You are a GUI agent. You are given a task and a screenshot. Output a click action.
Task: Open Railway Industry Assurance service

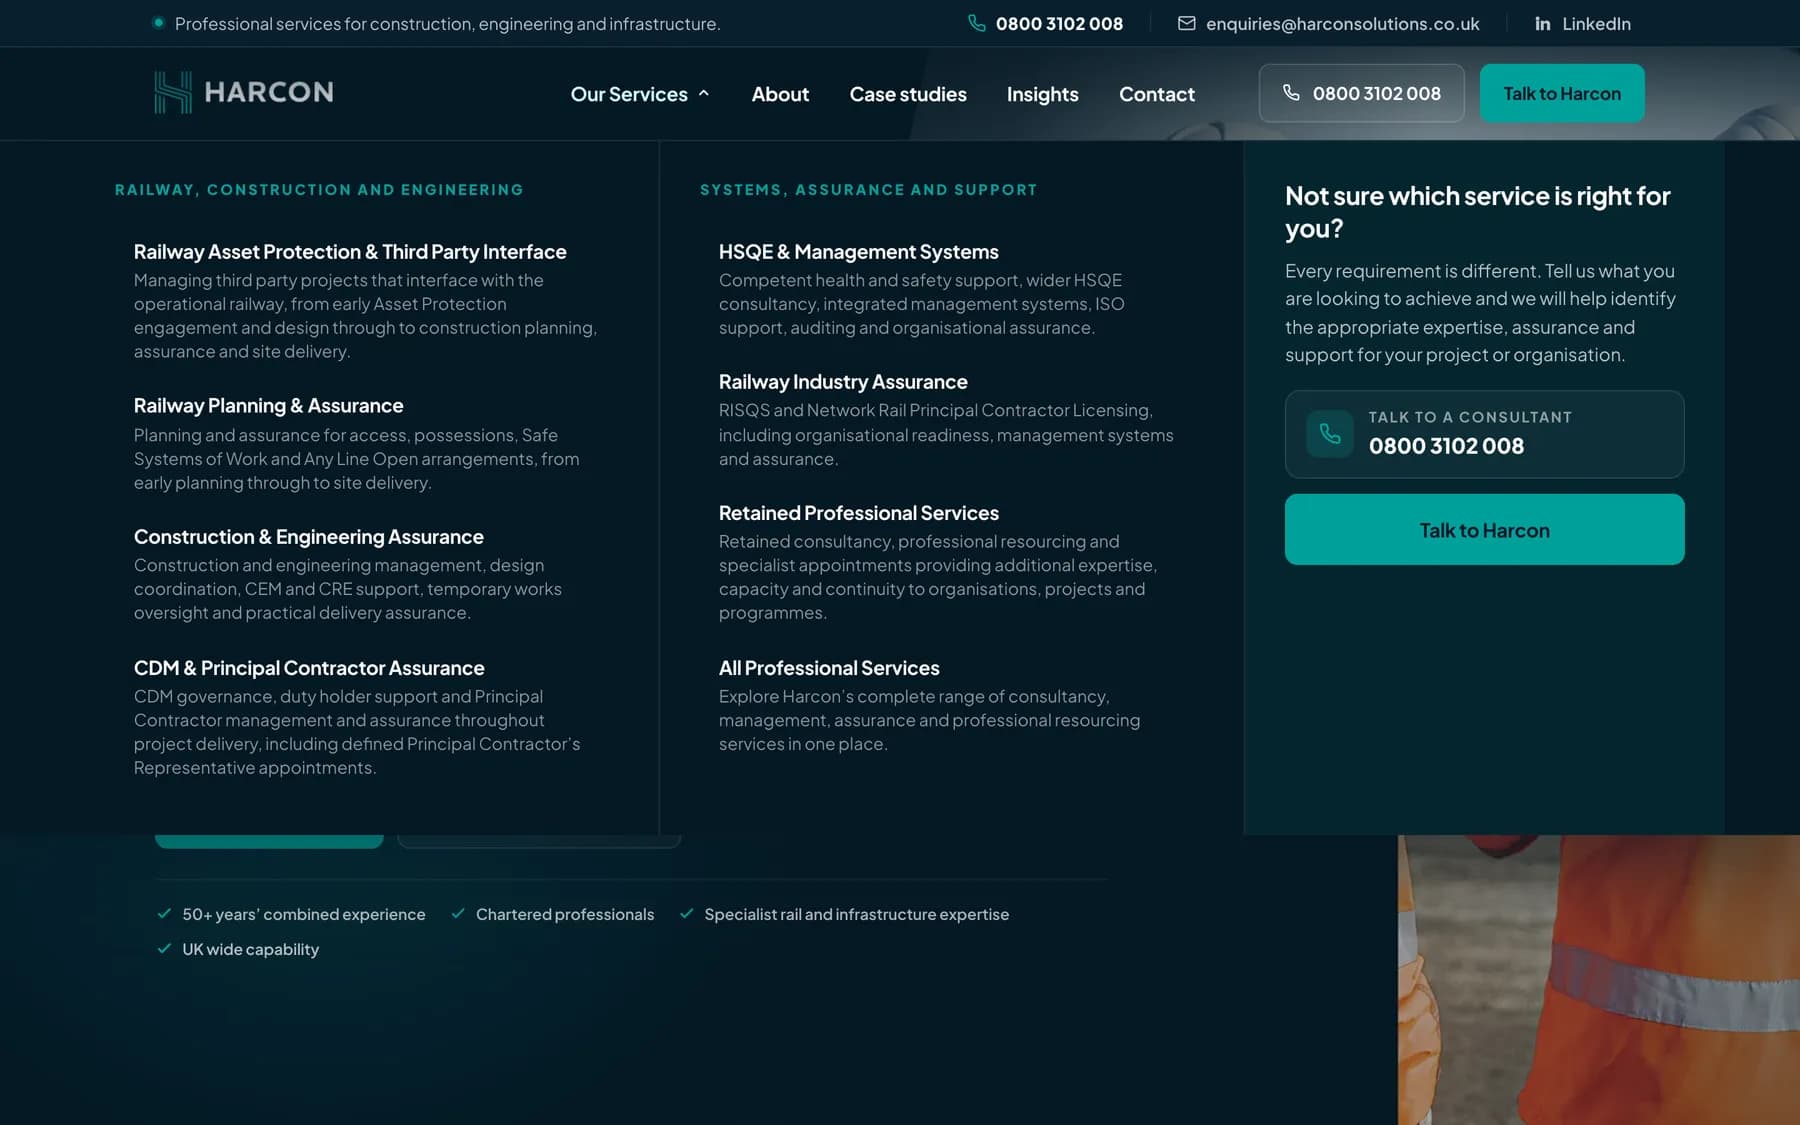pyautogui.click(x=843, y=382)
